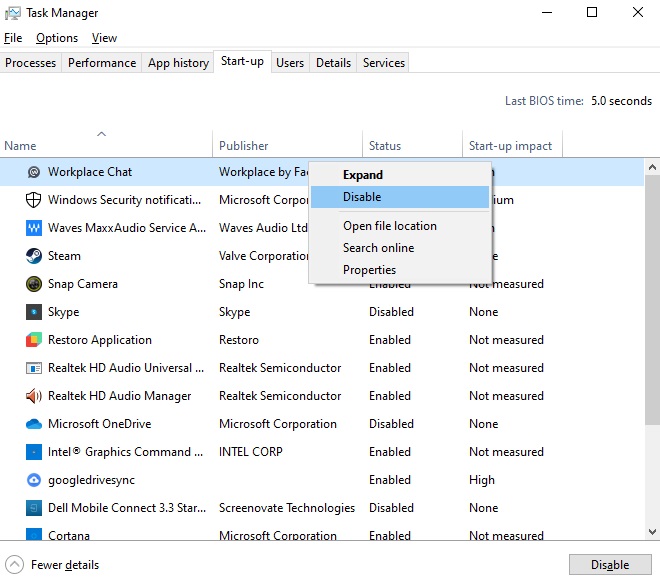Click the Waves MaxxAudio icon
The width and height of the screenshot is (660, 588).
click(x=34, y=228)
